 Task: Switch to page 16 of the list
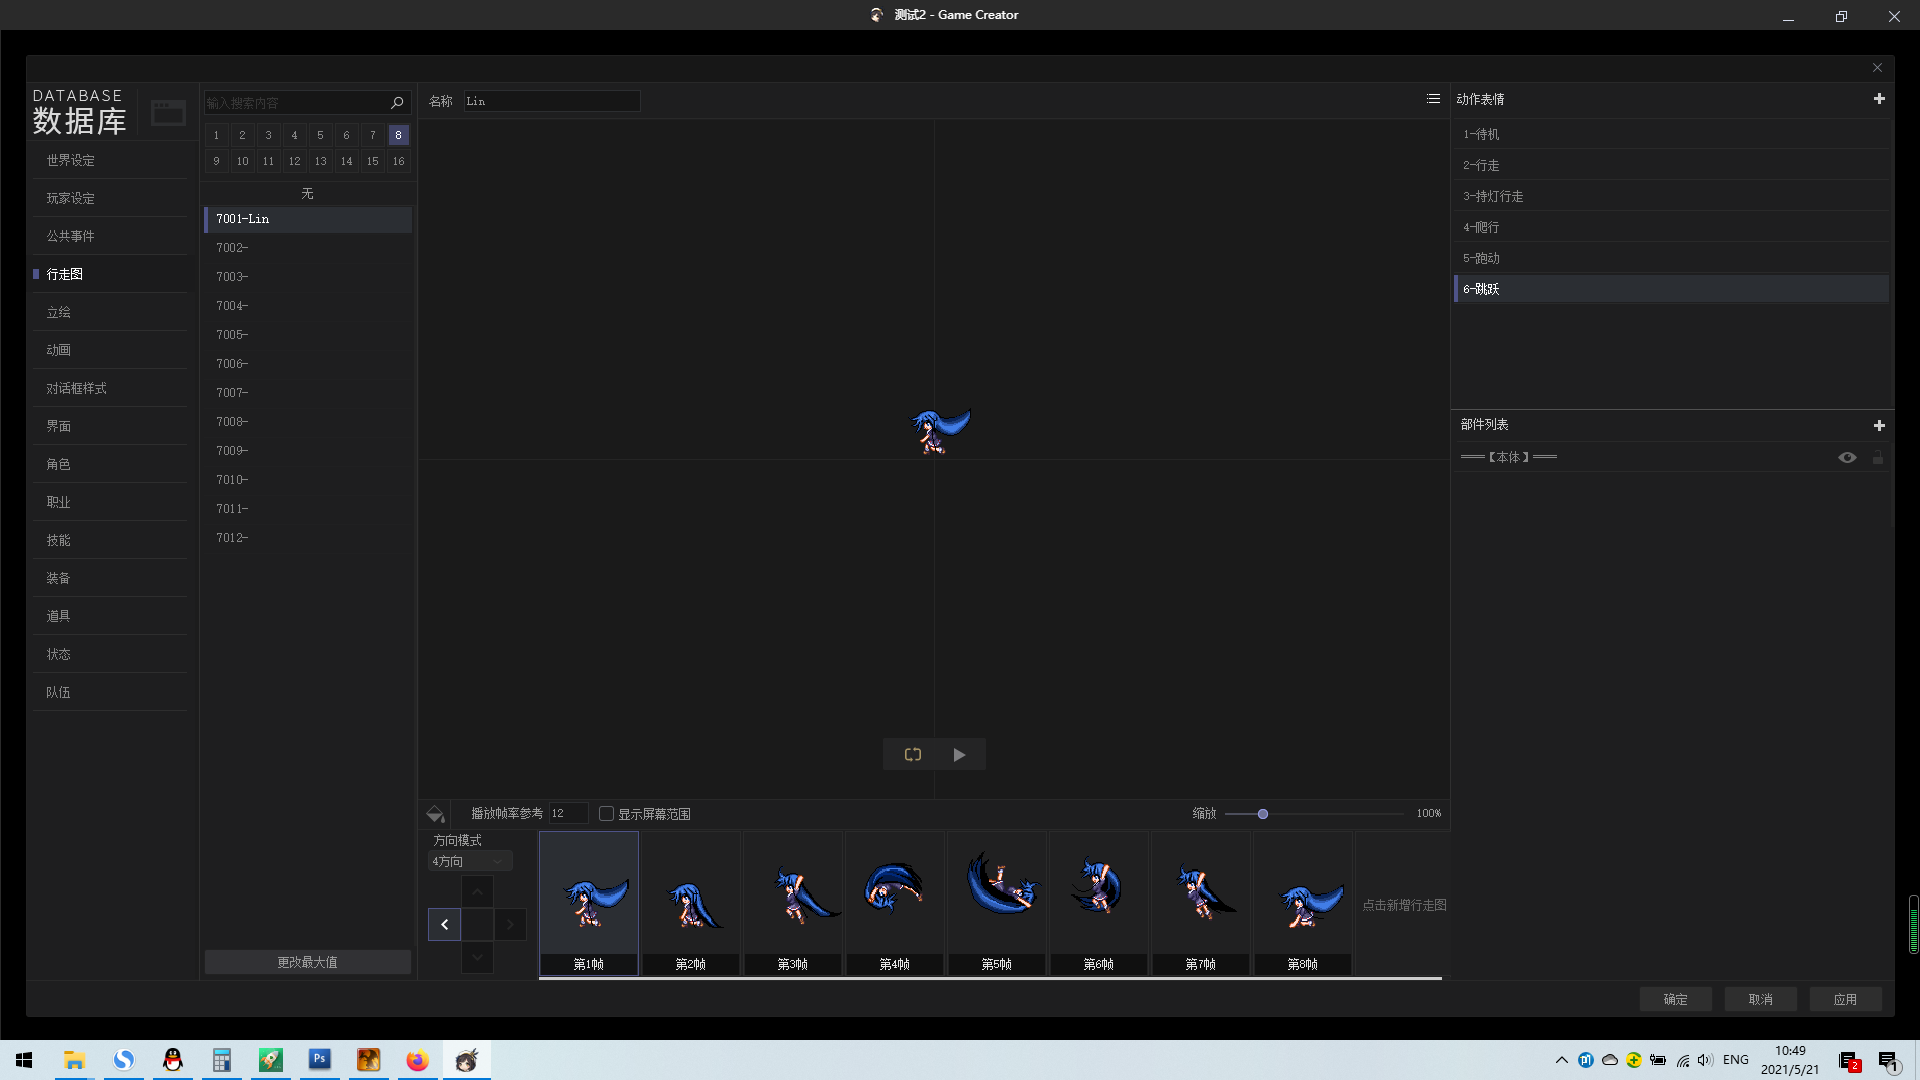398,161
